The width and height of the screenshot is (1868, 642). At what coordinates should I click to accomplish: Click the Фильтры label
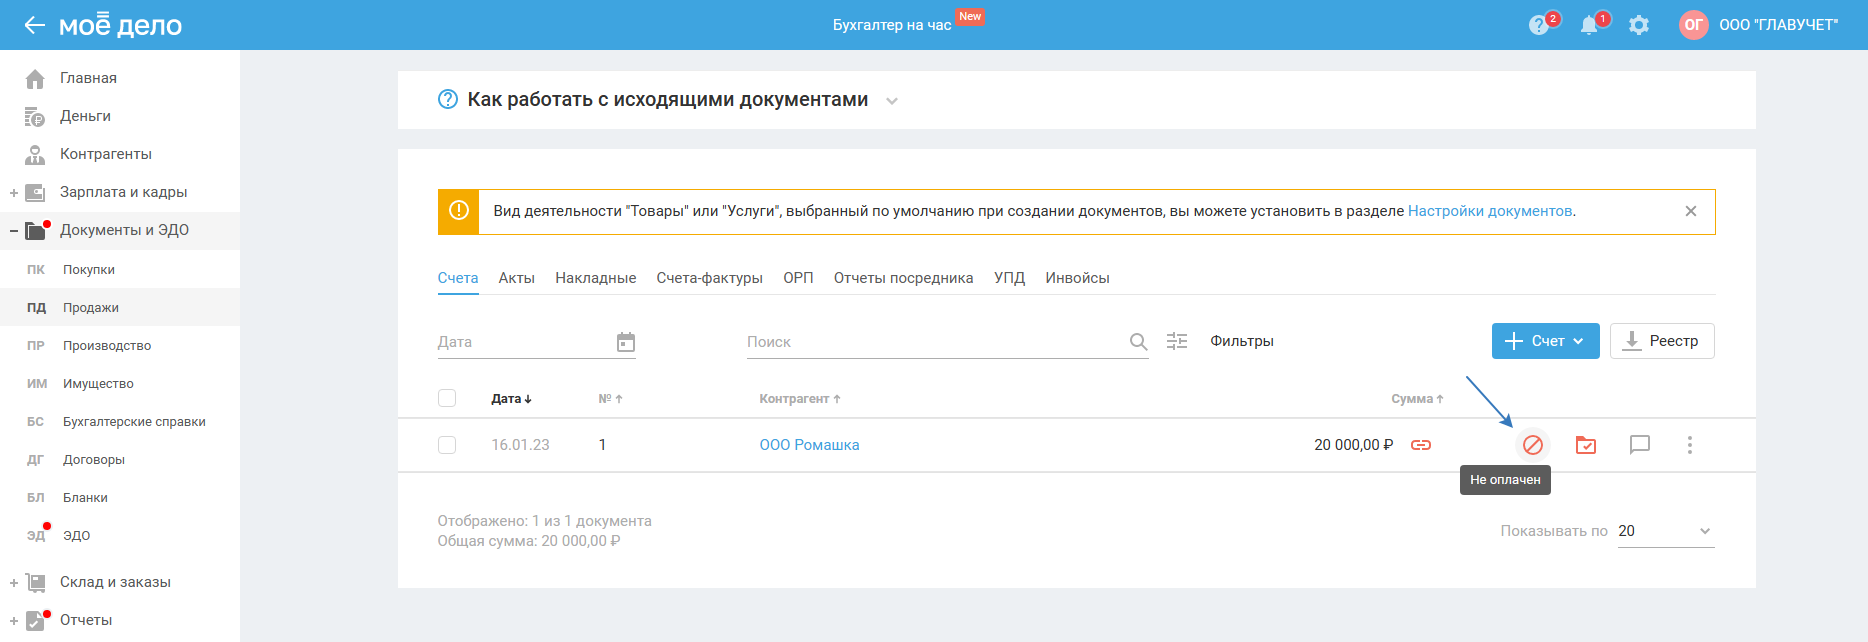1242,341
